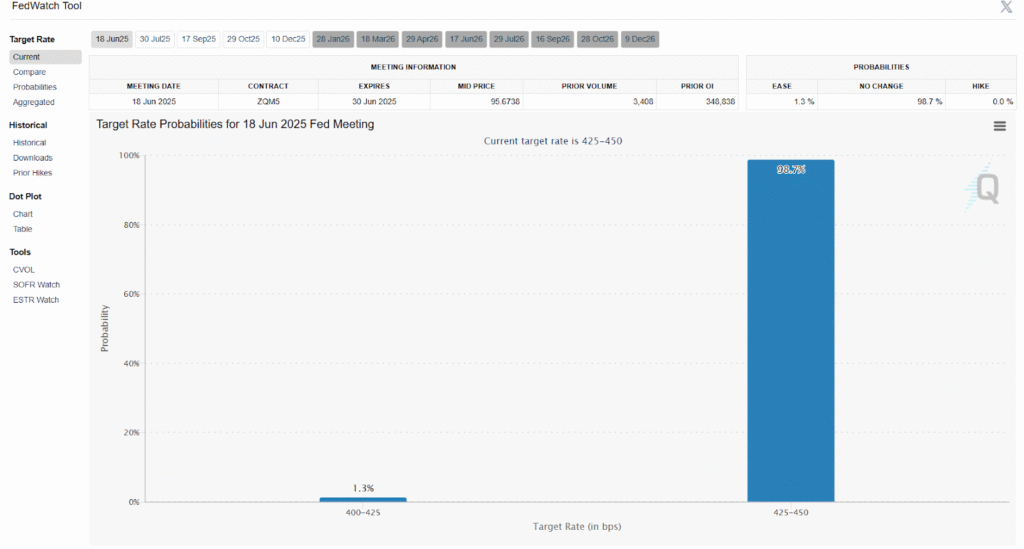1024x549 pixels.
Task: Click the 98.7% bar data label
Action: coord(790,170)
